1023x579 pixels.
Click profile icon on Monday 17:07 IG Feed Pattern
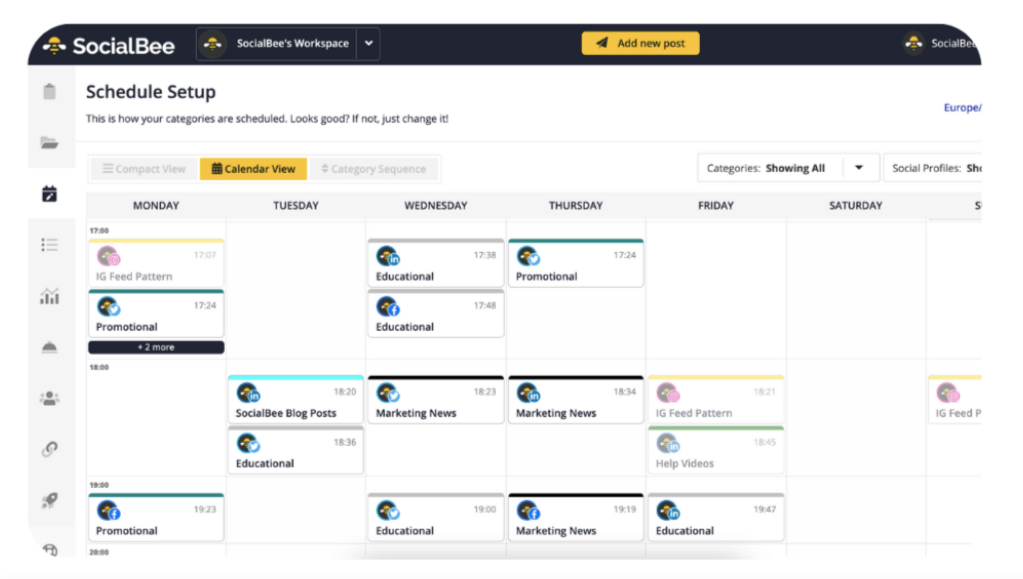click(108, 256)
